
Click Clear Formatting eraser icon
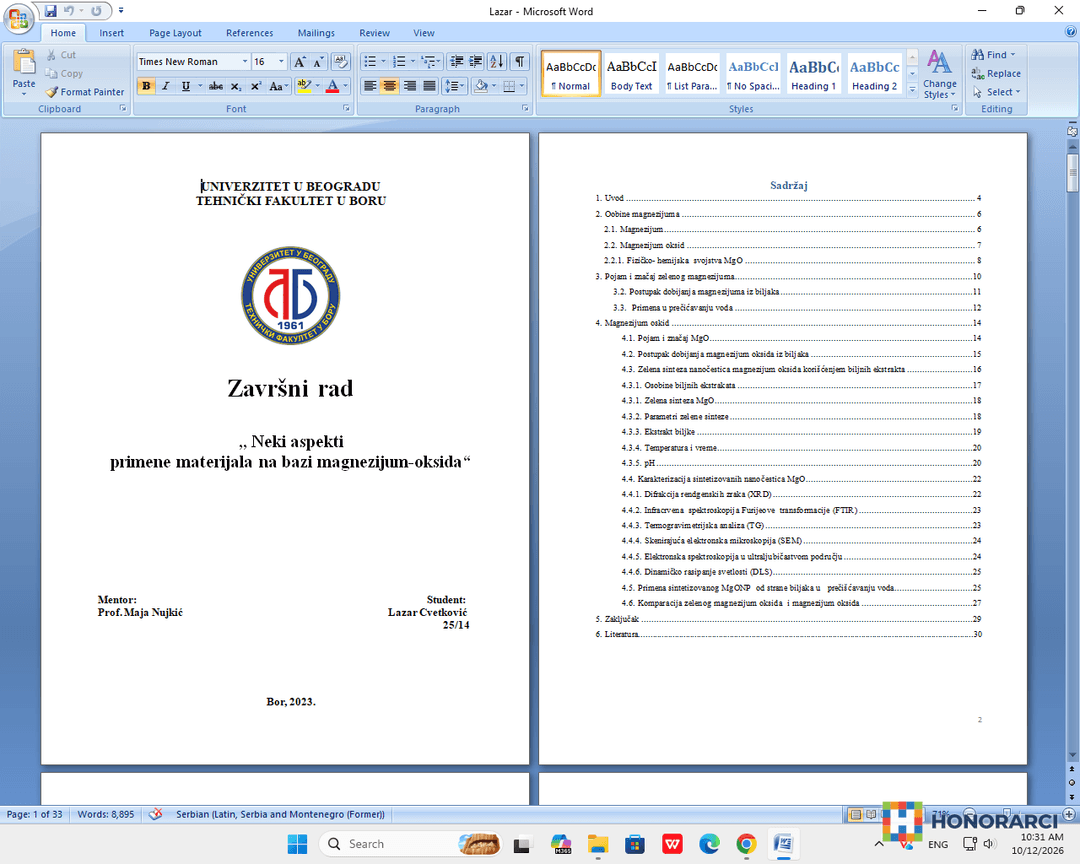click(x=340, y=62)
